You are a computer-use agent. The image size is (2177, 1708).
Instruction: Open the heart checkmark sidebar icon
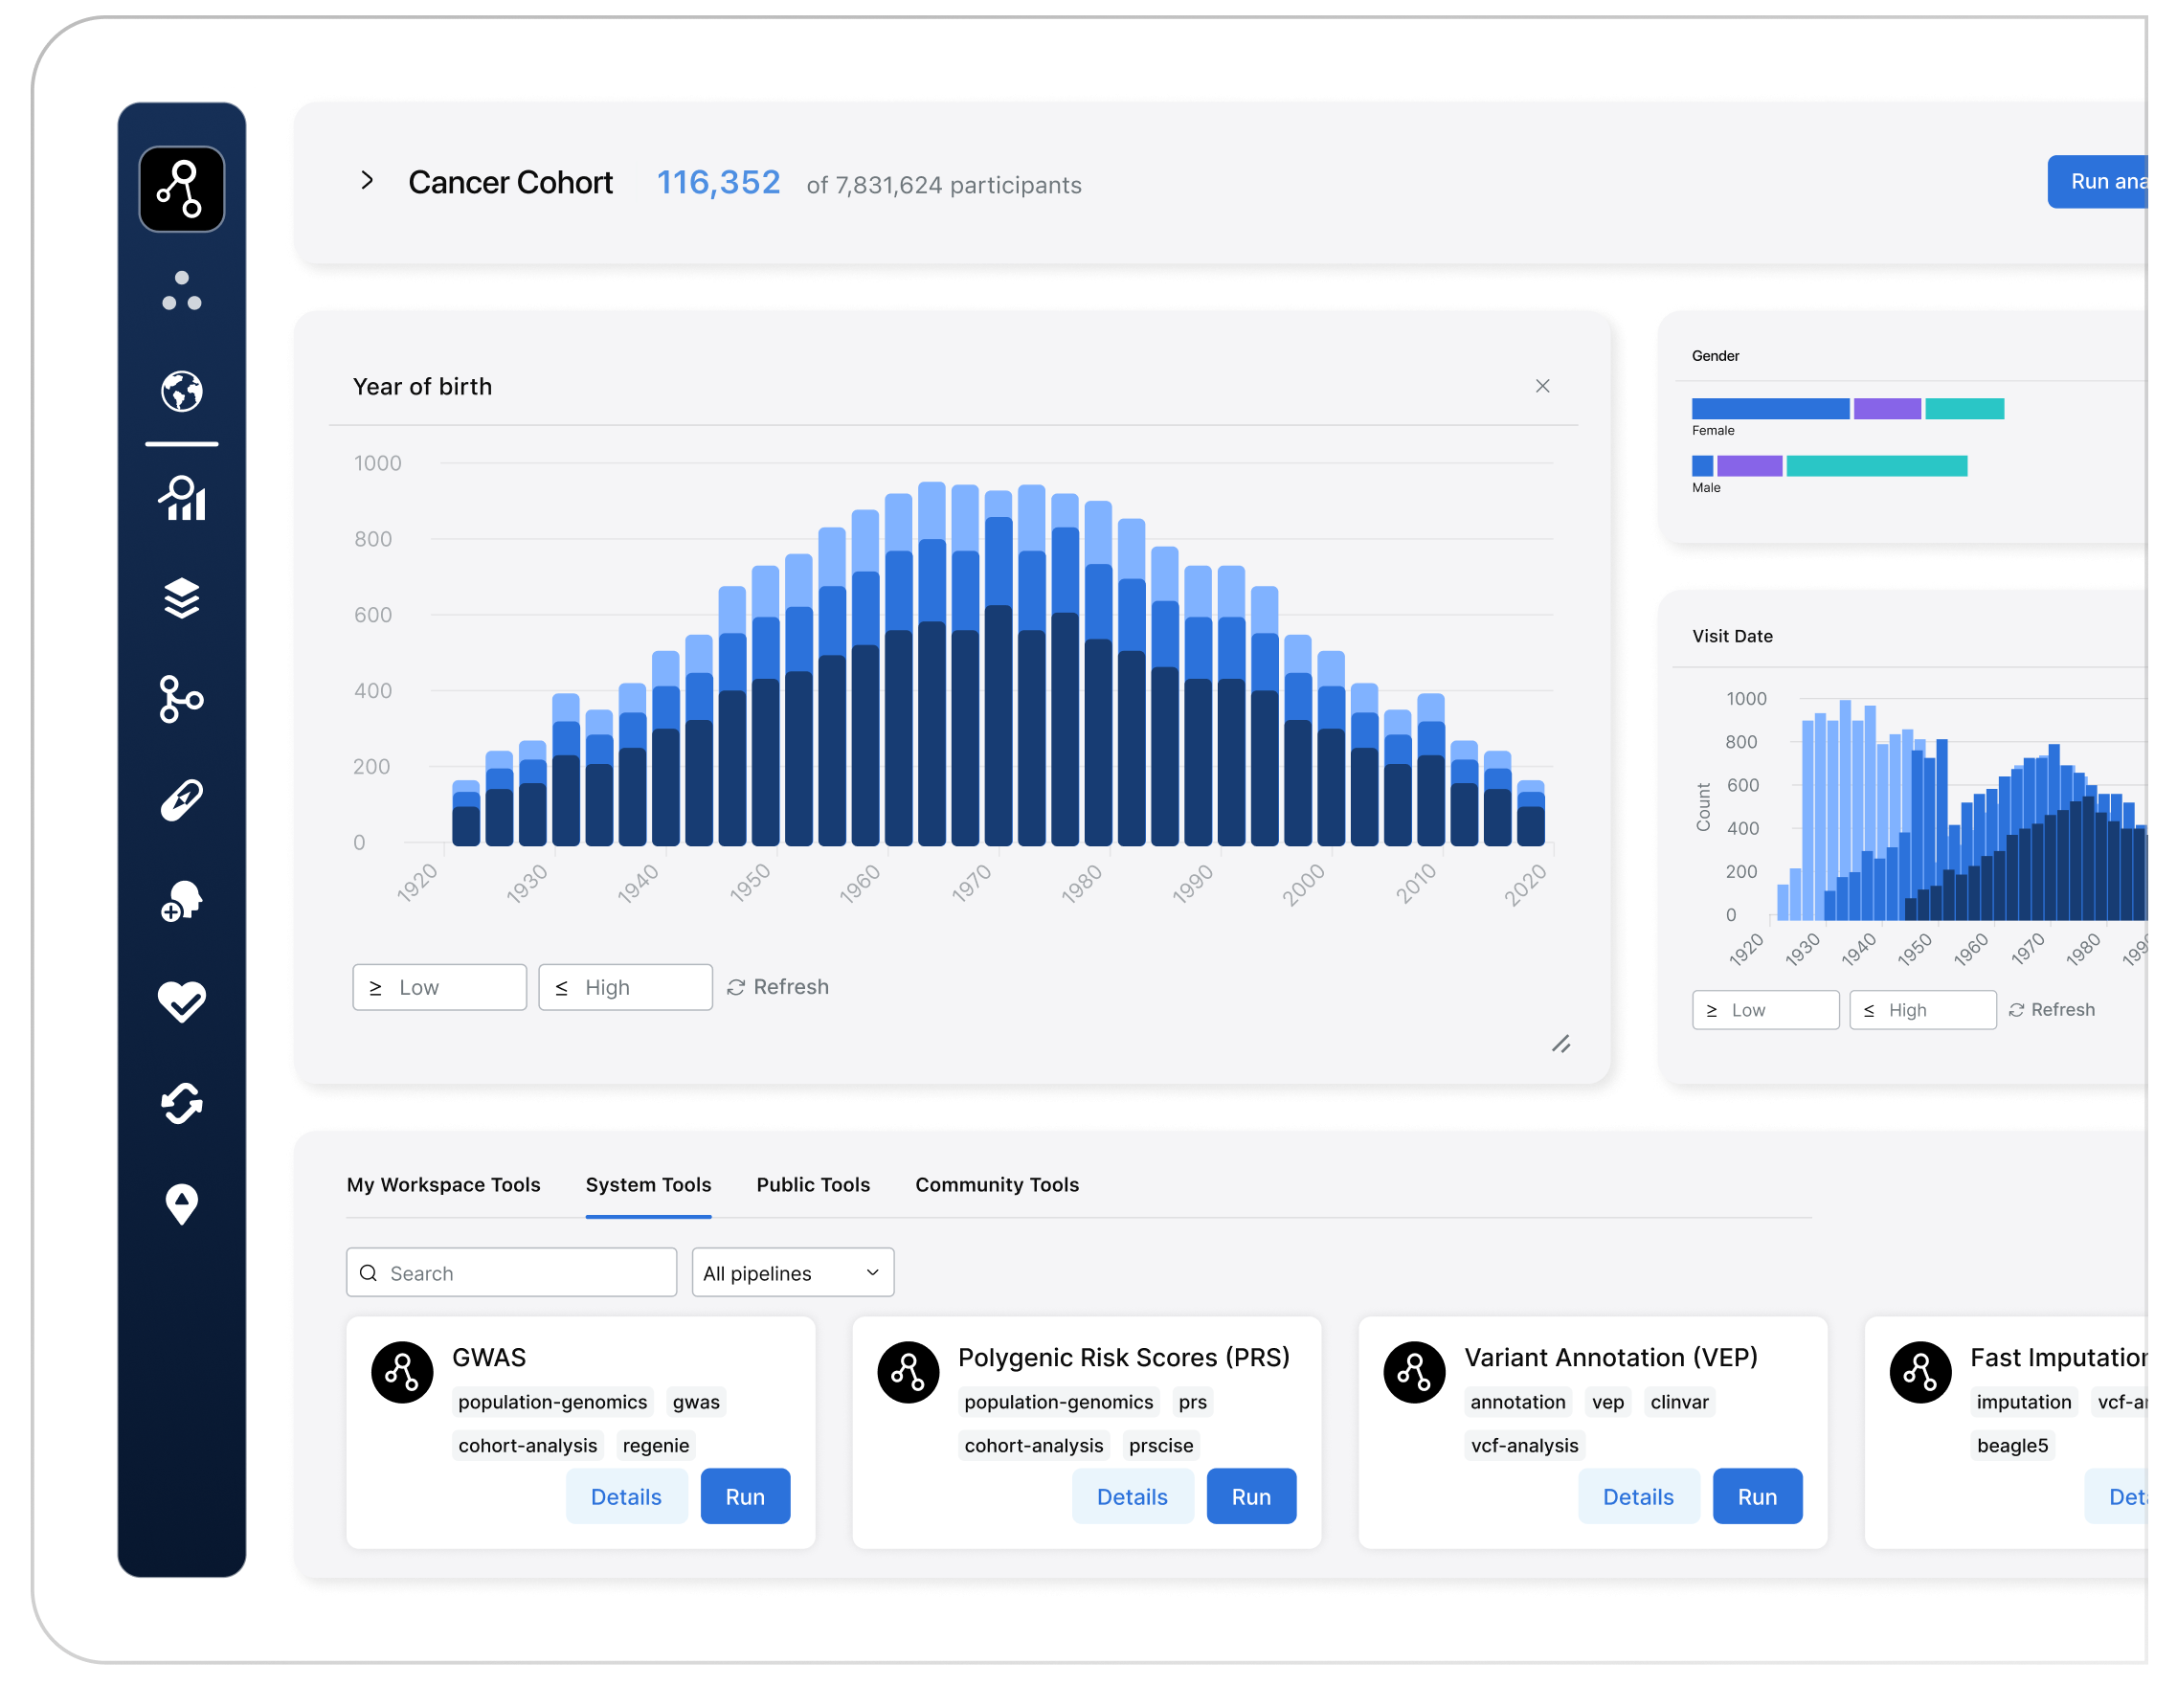182,1002
